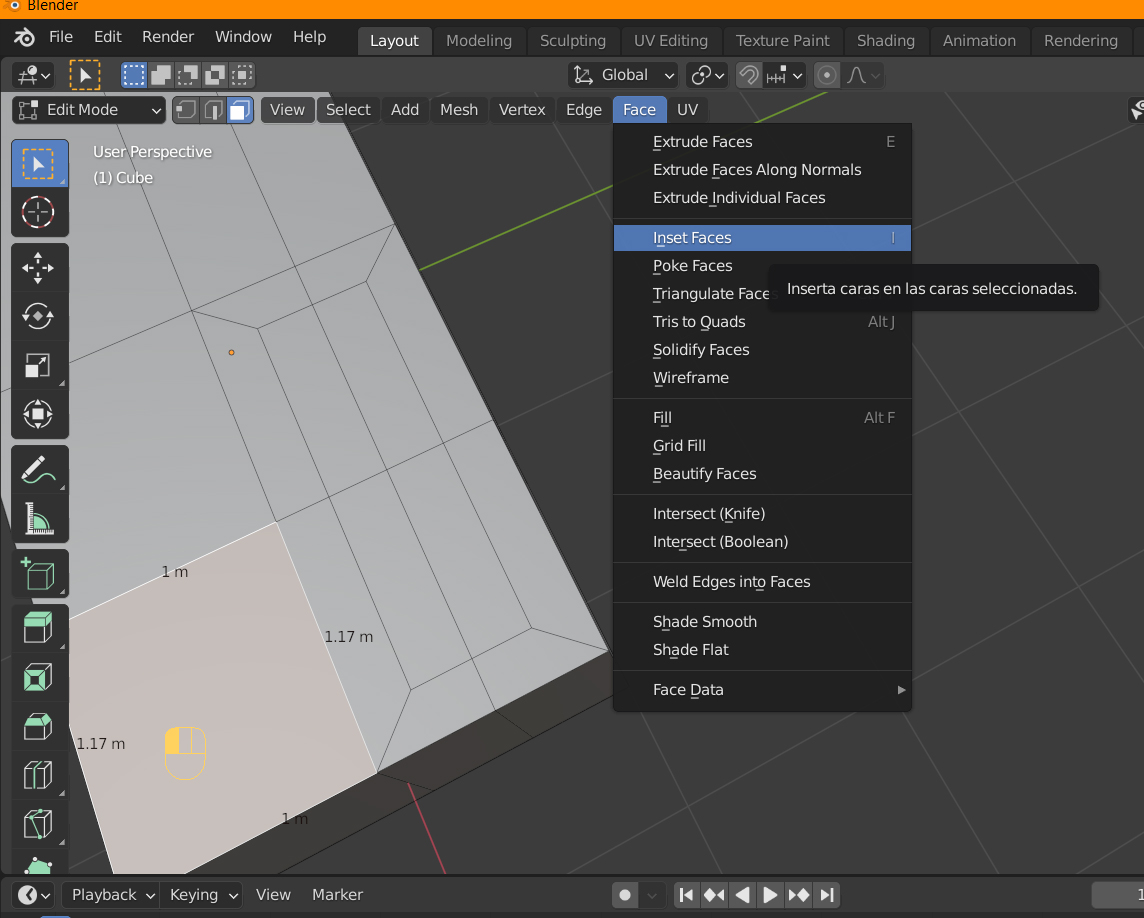Set selection mode to intersect
The height and width of the screenshot is (918, 1144).
tap(241, 75)
